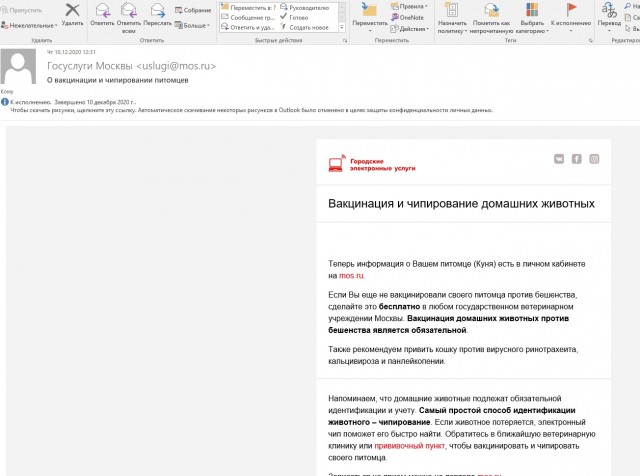The height and width of the screenshot is (476, 640).
Task: Open the VK social icon in email
Action: tap(559, 159)
